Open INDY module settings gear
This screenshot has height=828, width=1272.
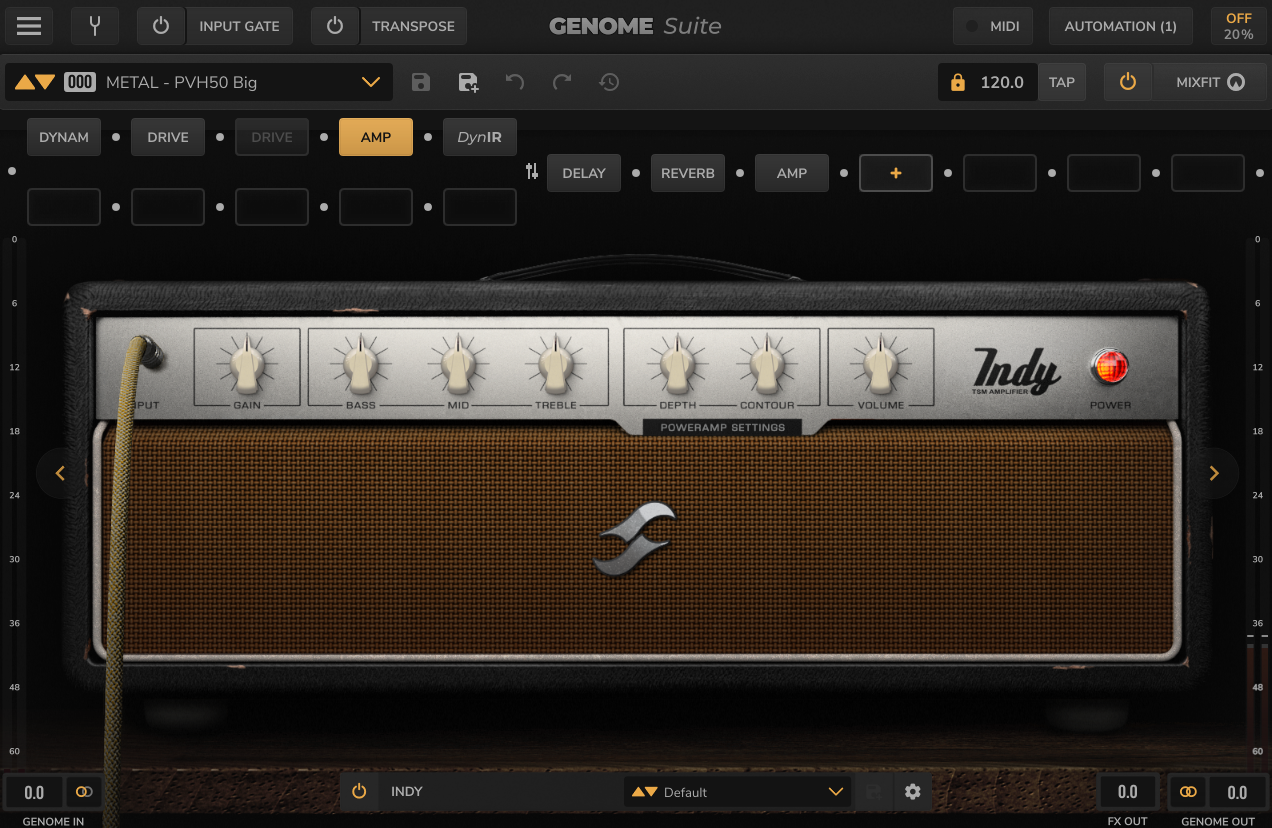pyautogui.click(x=912, y=792)
